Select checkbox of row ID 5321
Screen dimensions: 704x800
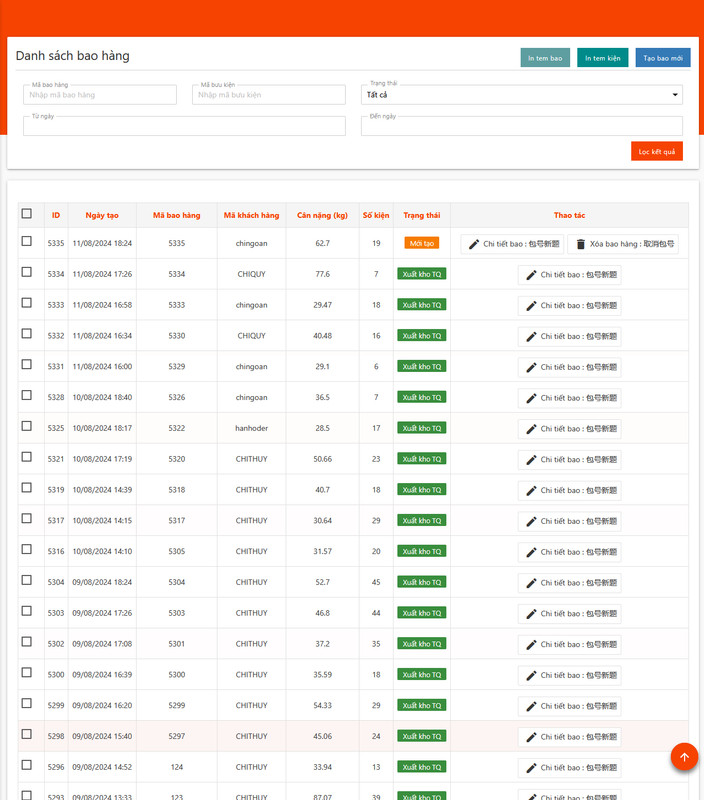pos(27,457)
